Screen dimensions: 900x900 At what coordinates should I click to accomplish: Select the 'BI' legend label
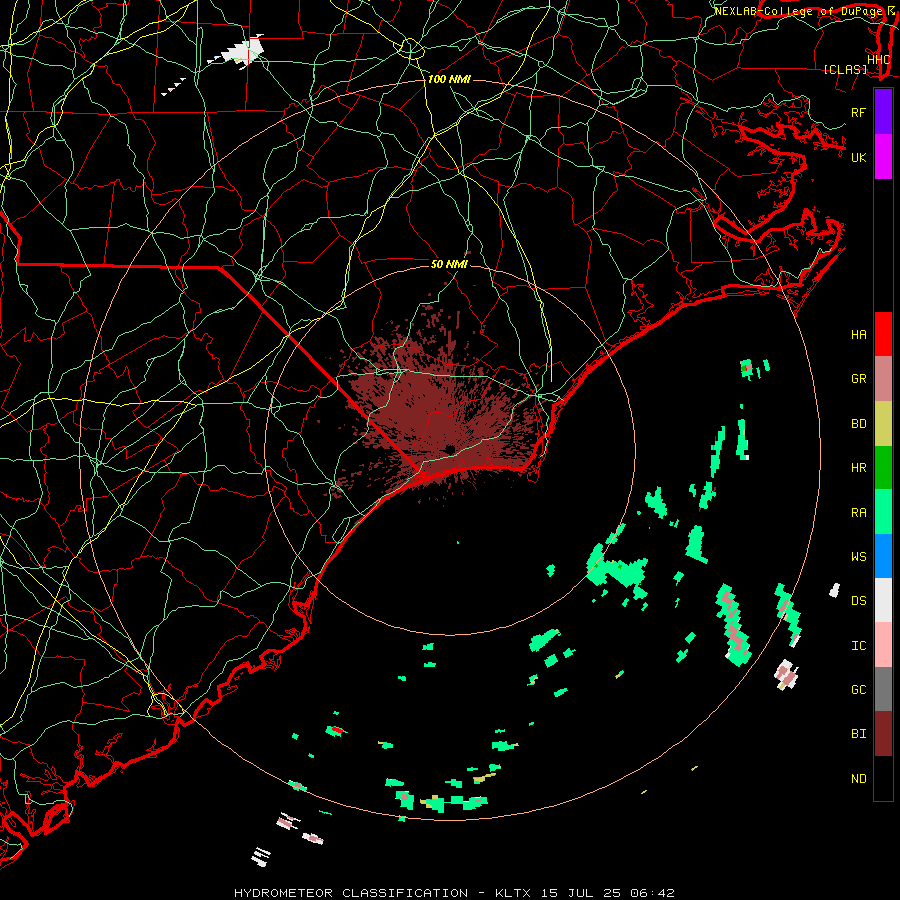pyautogui.click(x=858, y=734)
